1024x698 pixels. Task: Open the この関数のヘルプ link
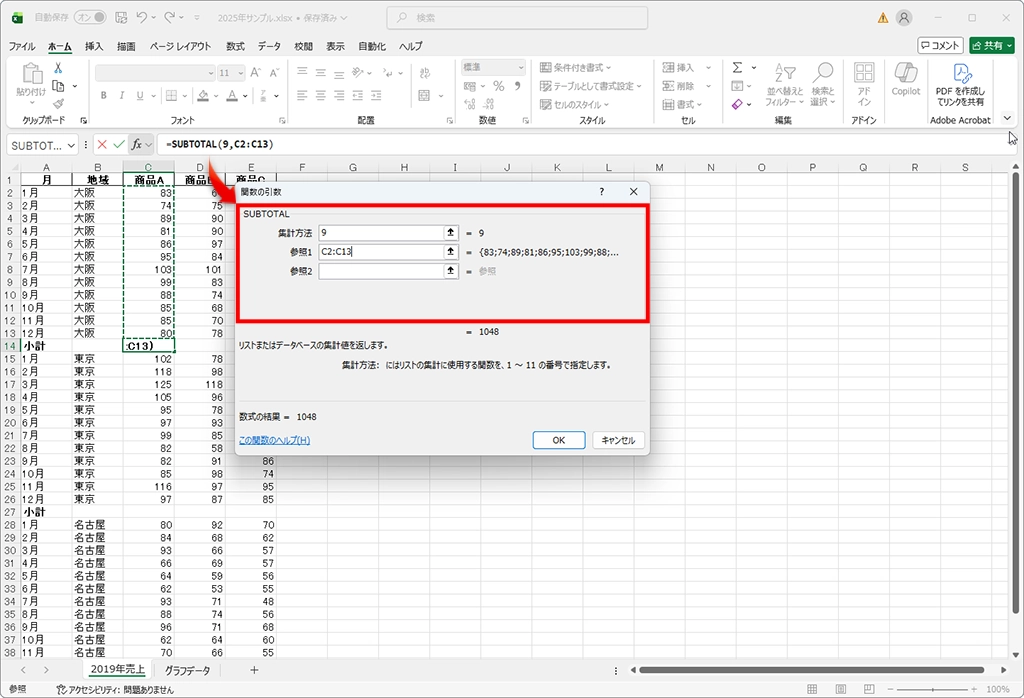(x=274, y=440)
